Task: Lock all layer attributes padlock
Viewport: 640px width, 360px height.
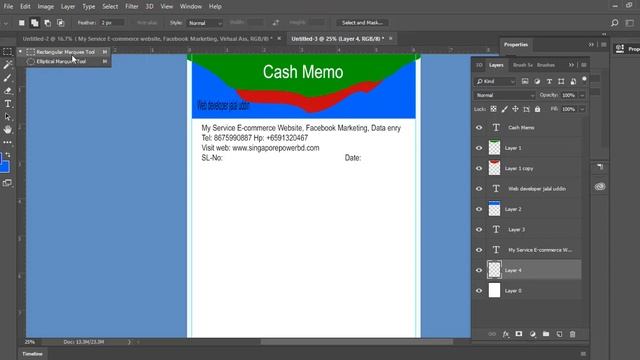Action: 538,109
